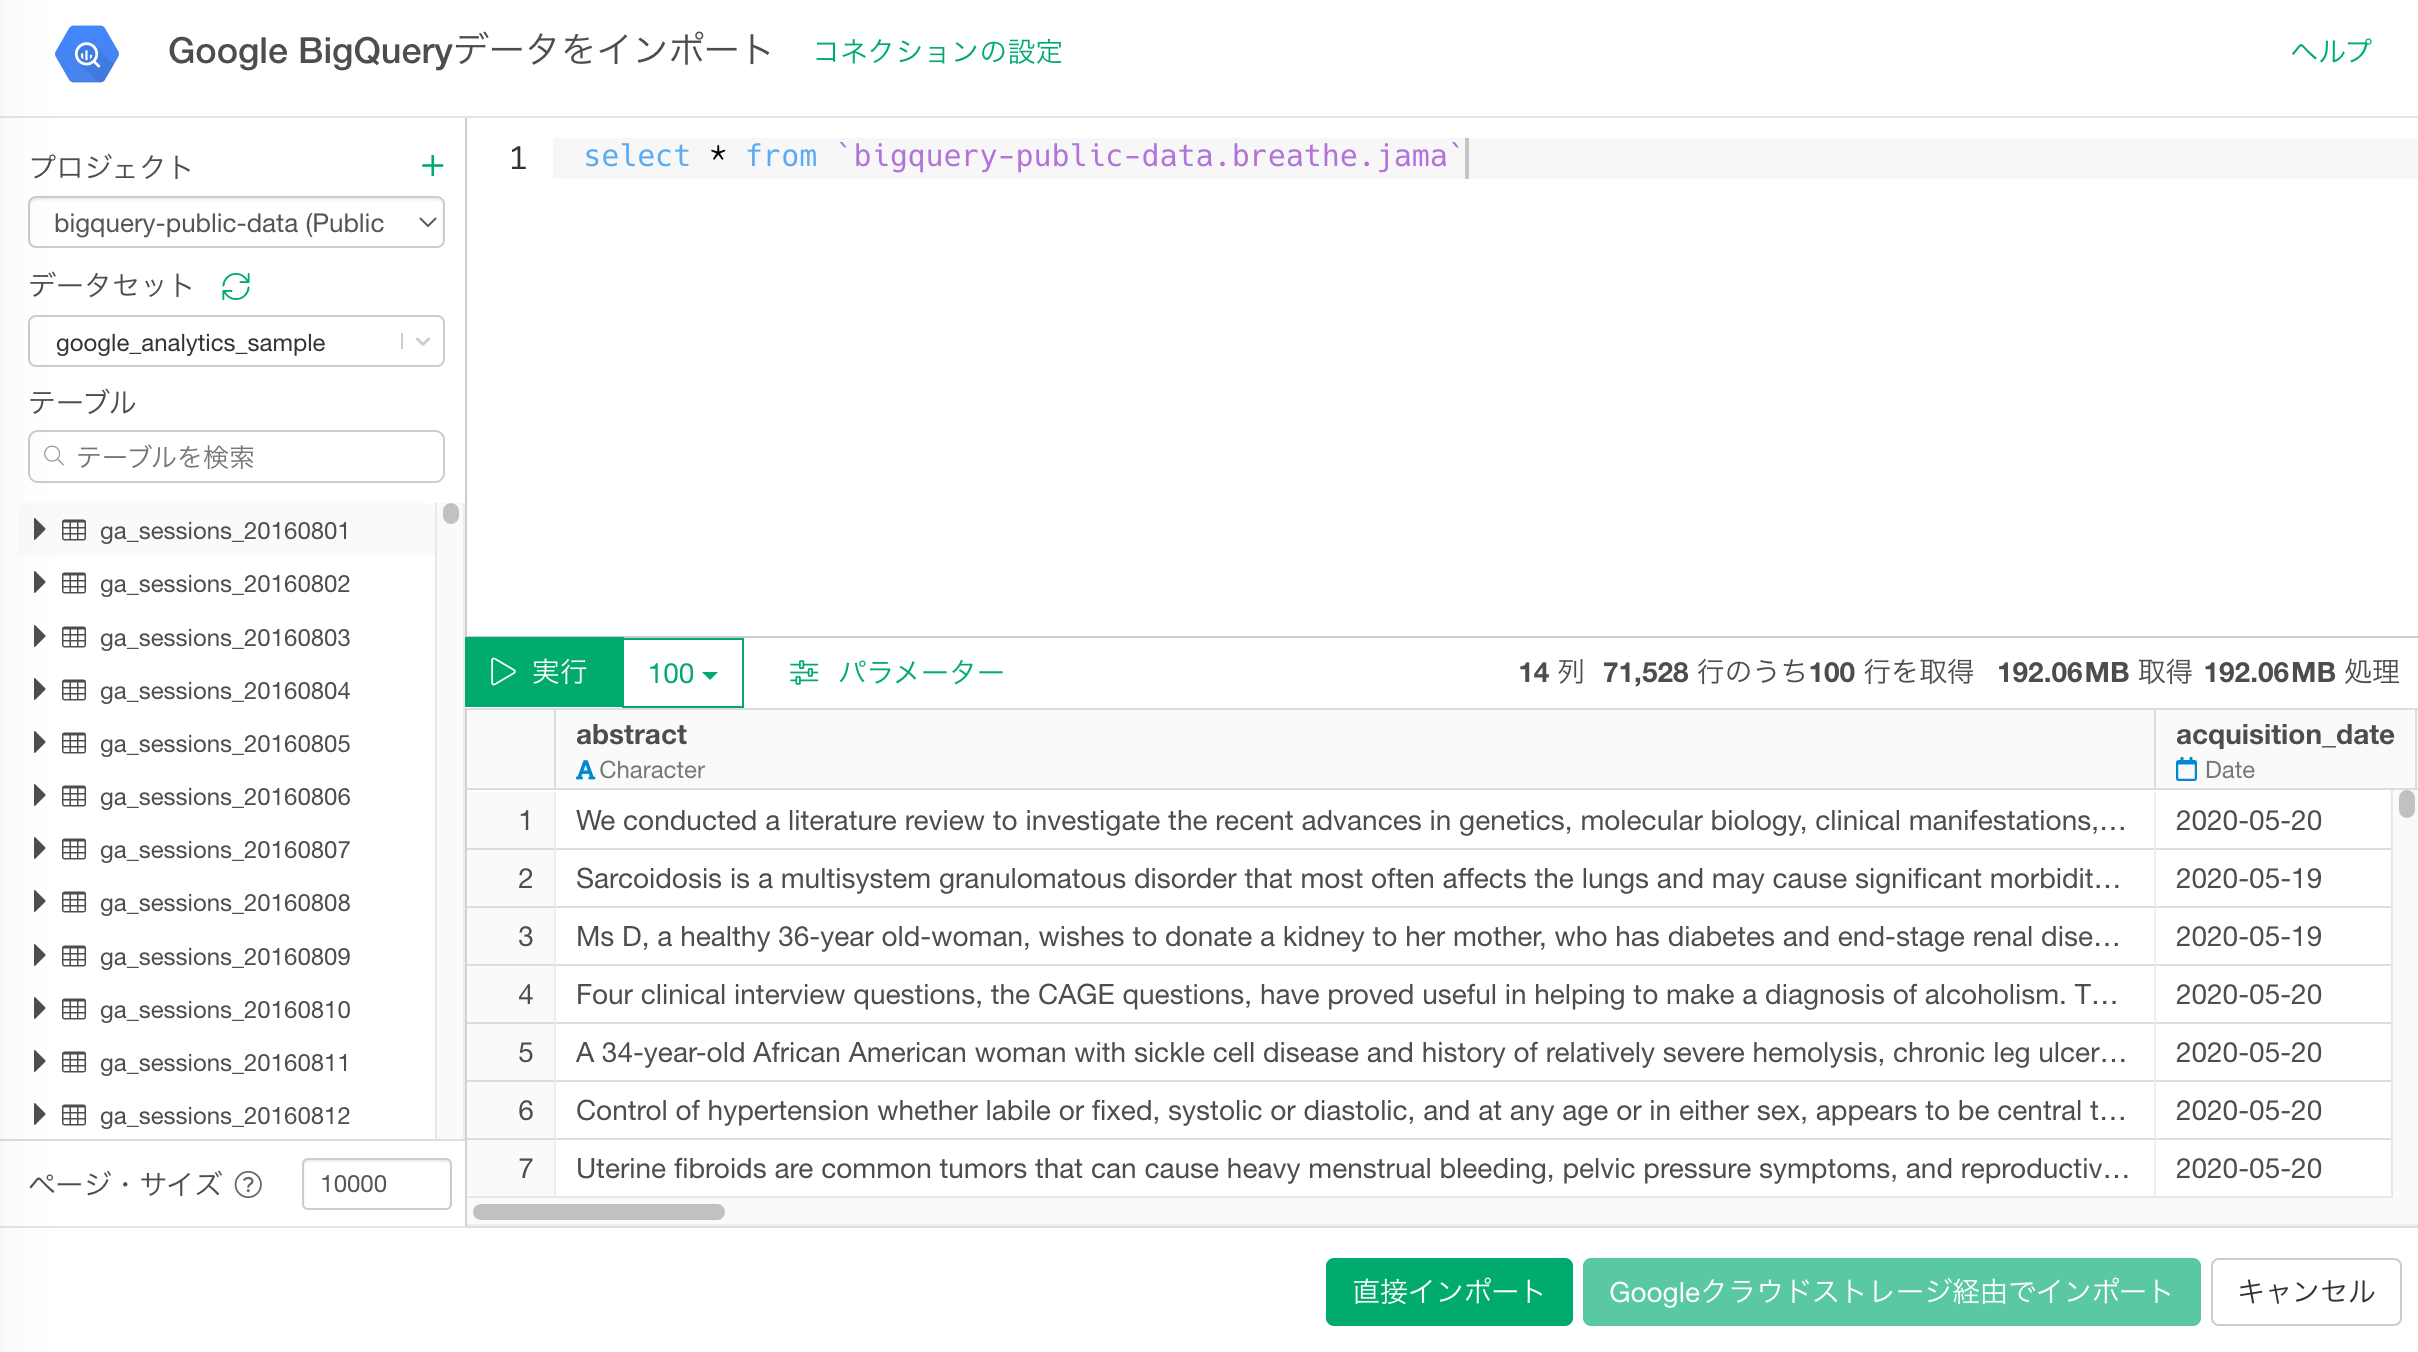Click table icon for ga_sessions_20160807

pos(74,849)
